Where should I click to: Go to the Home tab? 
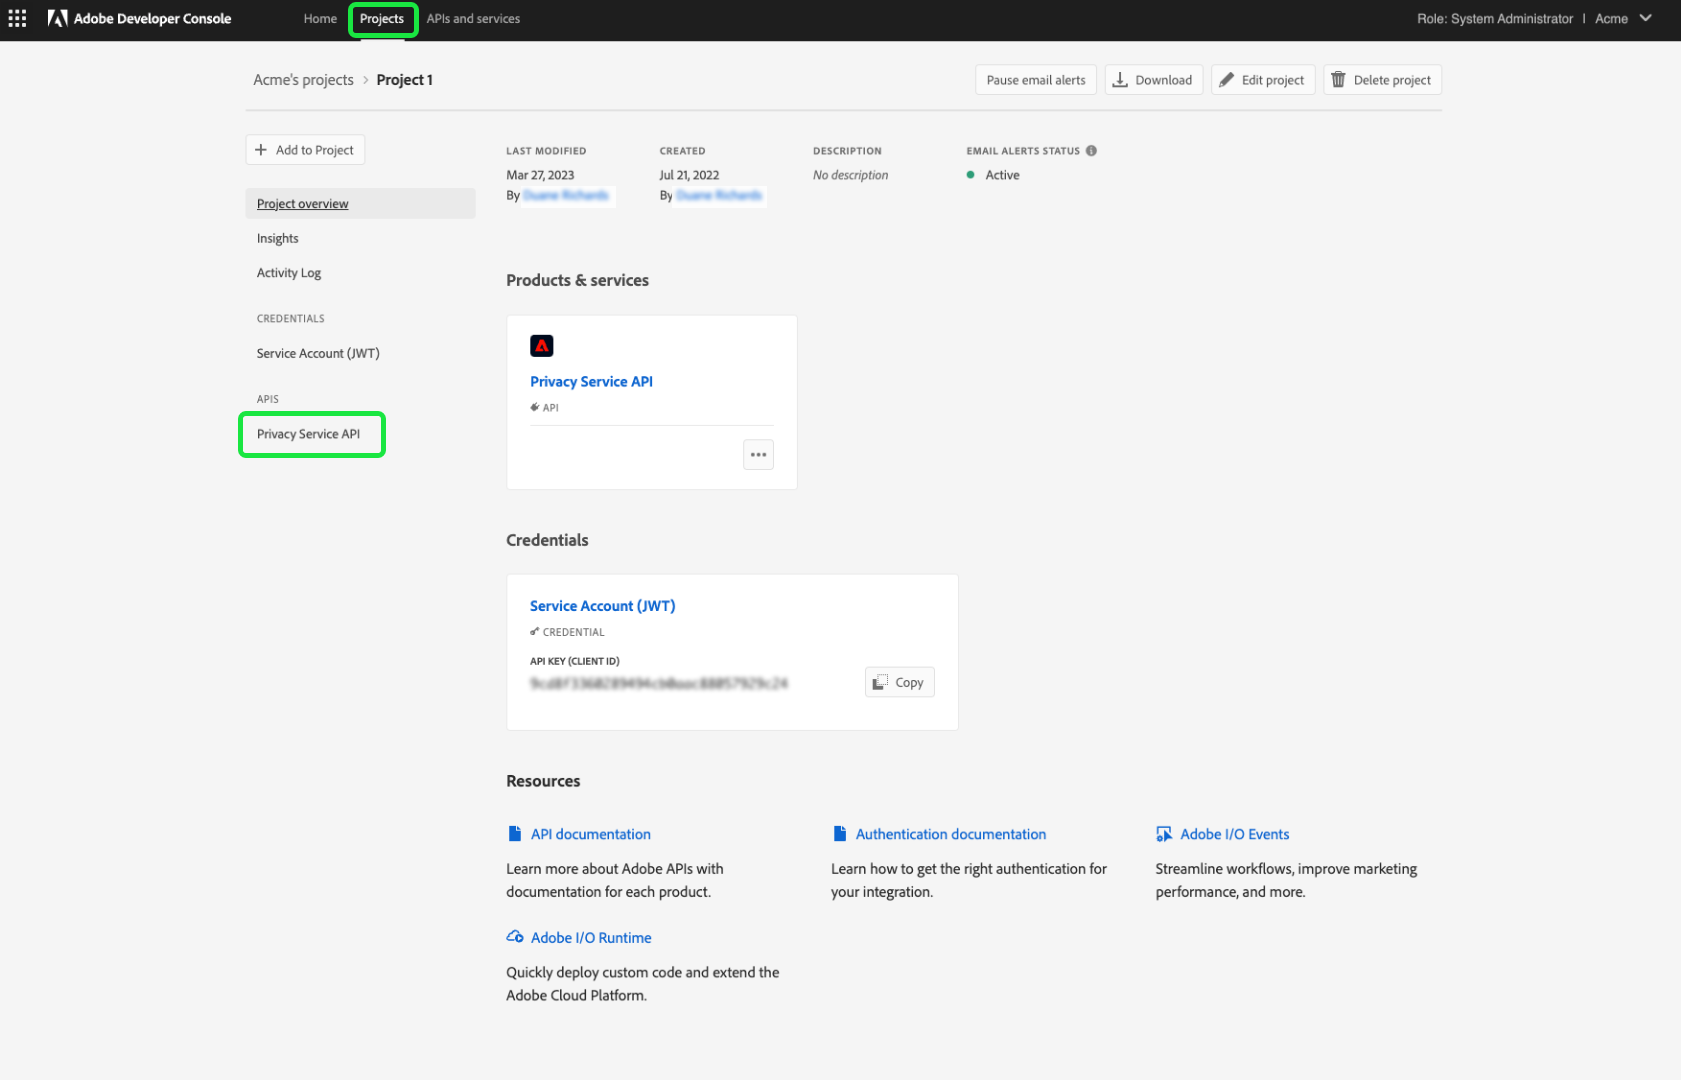coord(320,19)
